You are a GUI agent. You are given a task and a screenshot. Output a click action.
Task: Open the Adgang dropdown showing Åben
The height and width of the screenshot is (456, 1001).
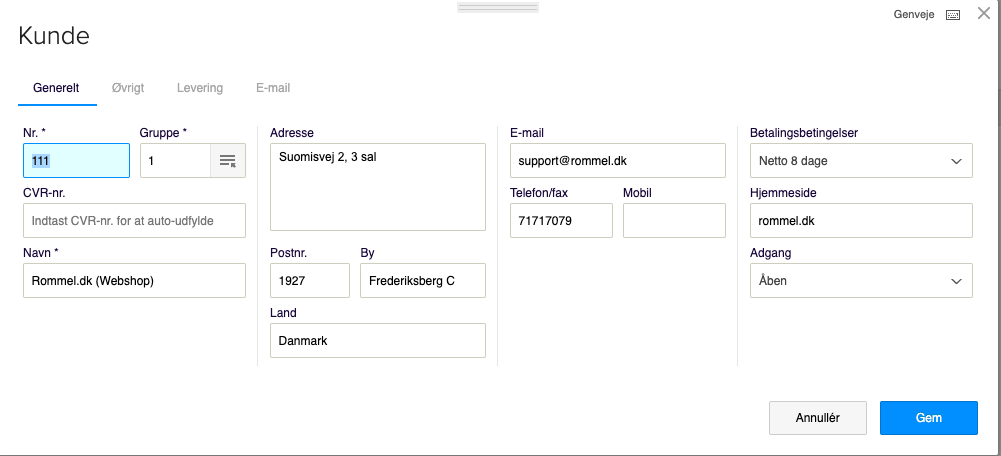(x=861, y=280)
